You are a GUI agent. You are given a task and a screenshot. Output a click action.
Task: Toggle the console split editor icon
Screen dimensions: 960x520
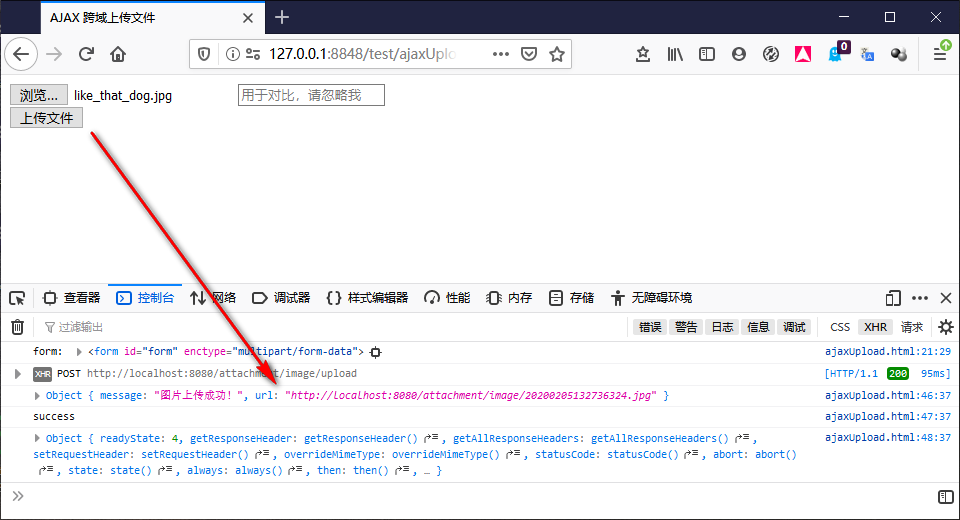click(x=946, y=497)
